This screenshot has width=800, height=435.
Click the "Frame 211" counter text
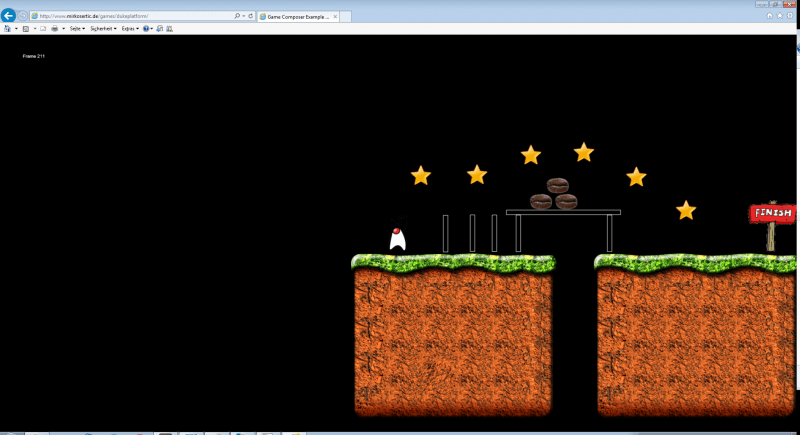(34, 56)
